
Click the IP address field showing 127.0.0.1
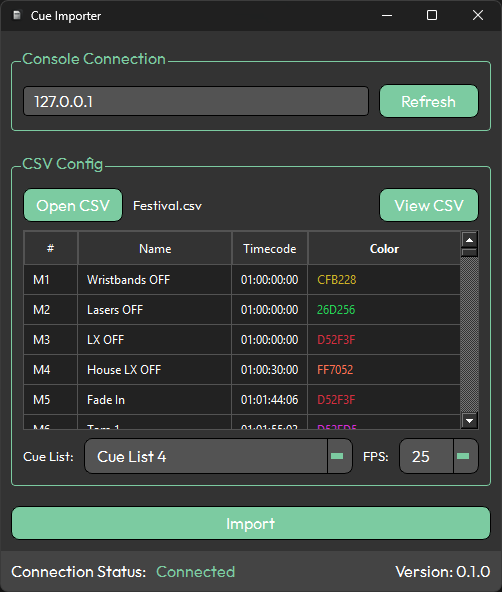pyautogui.click(x=196, y=101)
